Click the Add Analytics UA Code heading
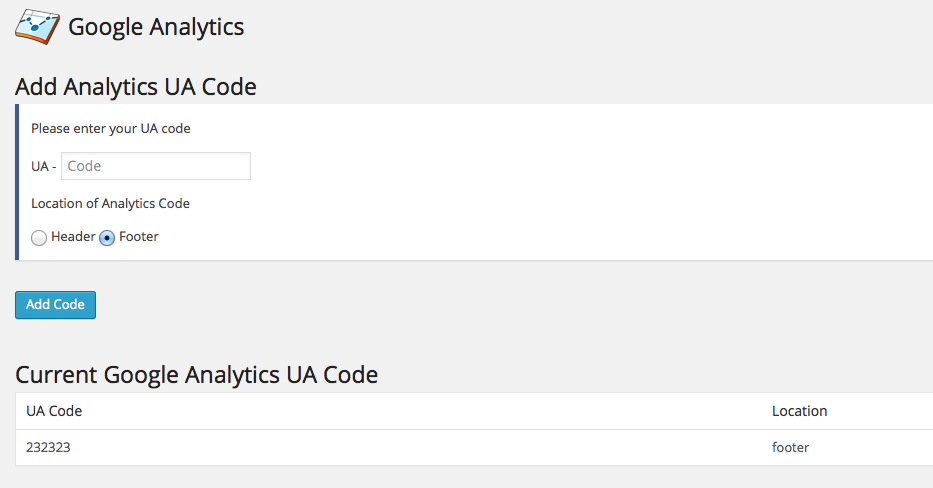This screenshot has height=488, width=933. pyautogui.click(x=136, y=87)
